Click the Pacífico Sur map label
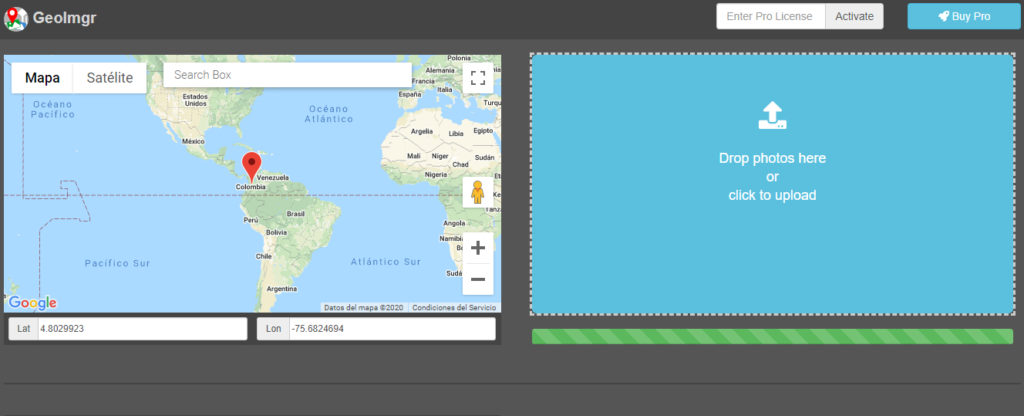Viewport: 1024px width, 416px height. pos(118,263)
